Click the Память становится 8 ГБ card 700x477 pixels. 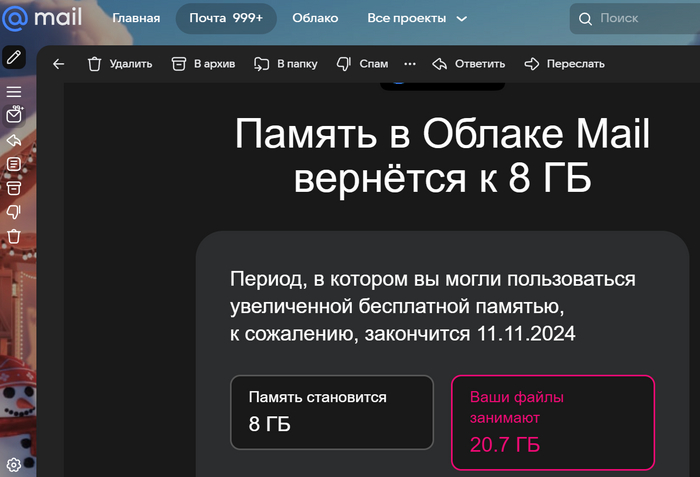point(332,412)
